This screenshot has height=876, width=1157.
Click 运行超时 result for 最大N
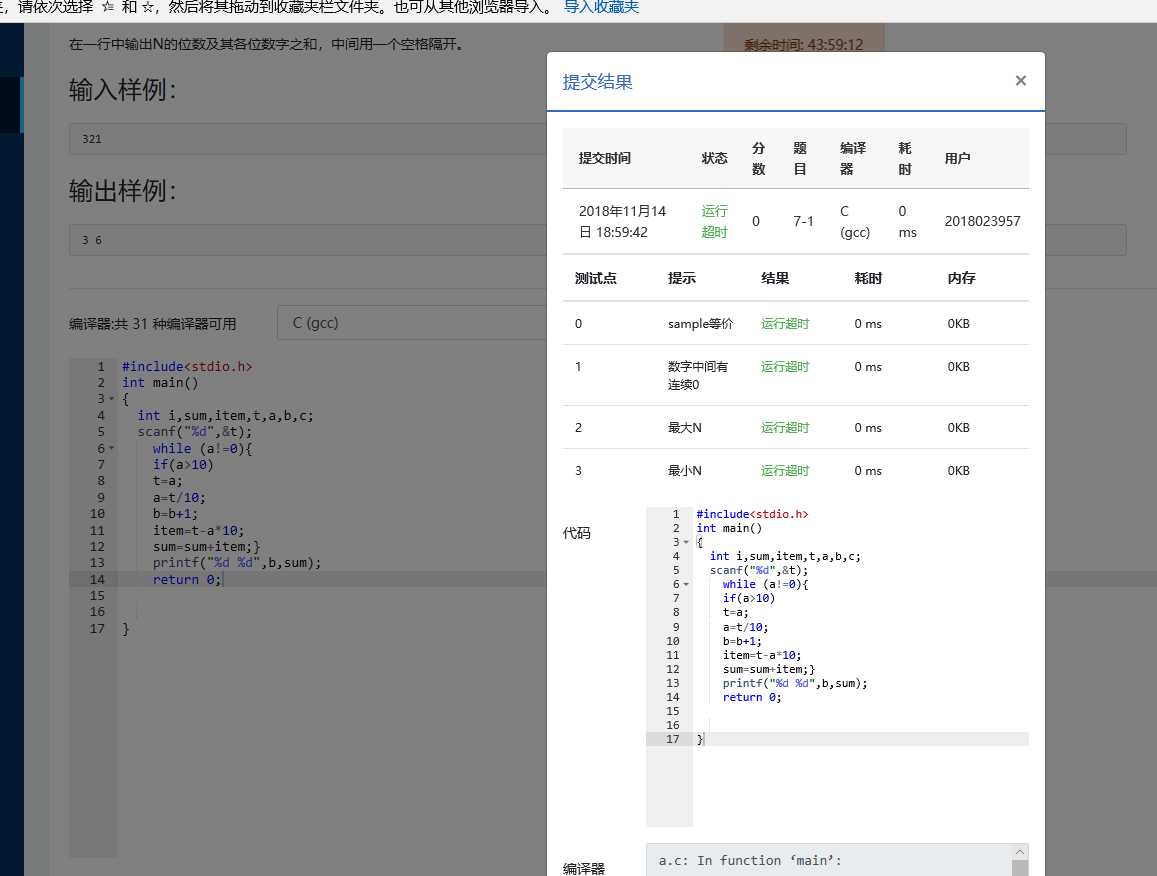point(785,427)
